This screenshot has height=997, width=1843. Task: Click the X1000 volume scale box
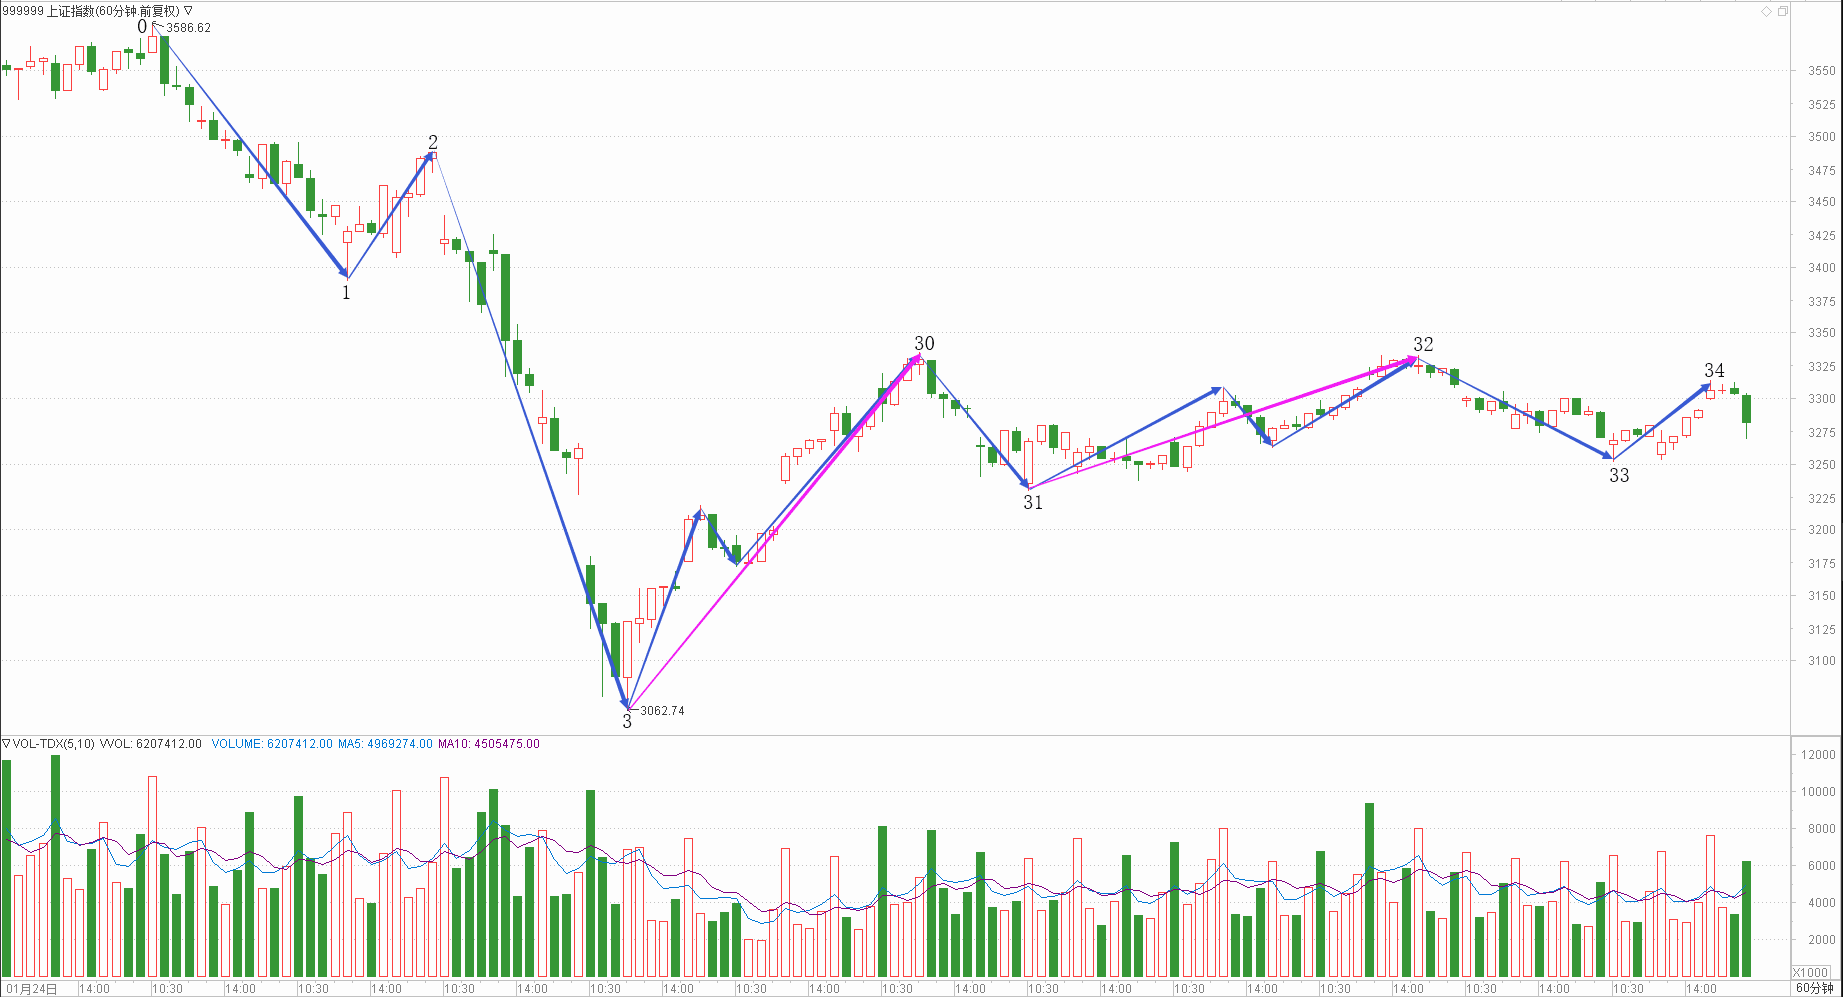pyautogui.click(x=1810, y=972)
